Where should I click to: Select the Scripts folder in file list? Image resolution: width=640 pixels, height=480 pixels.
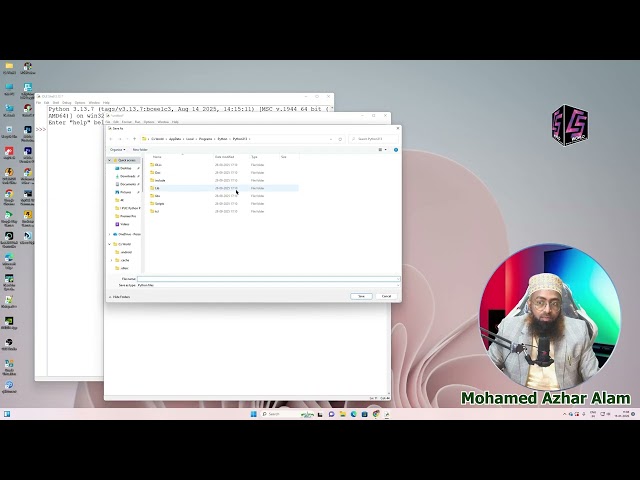(x=159, y=203)
